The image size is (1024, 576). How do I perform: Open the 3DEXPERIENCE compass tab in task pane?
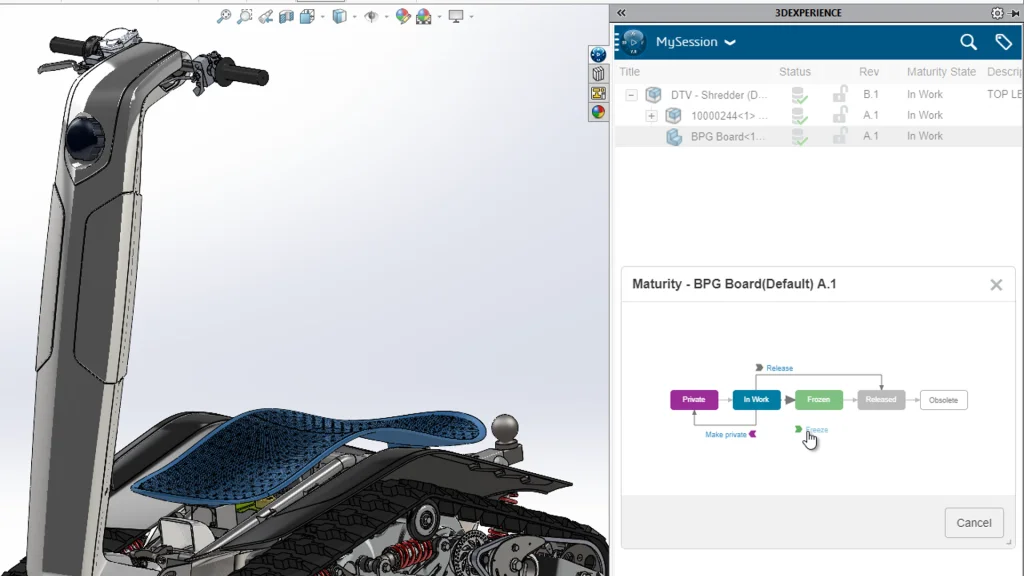(x=598, y=55)
